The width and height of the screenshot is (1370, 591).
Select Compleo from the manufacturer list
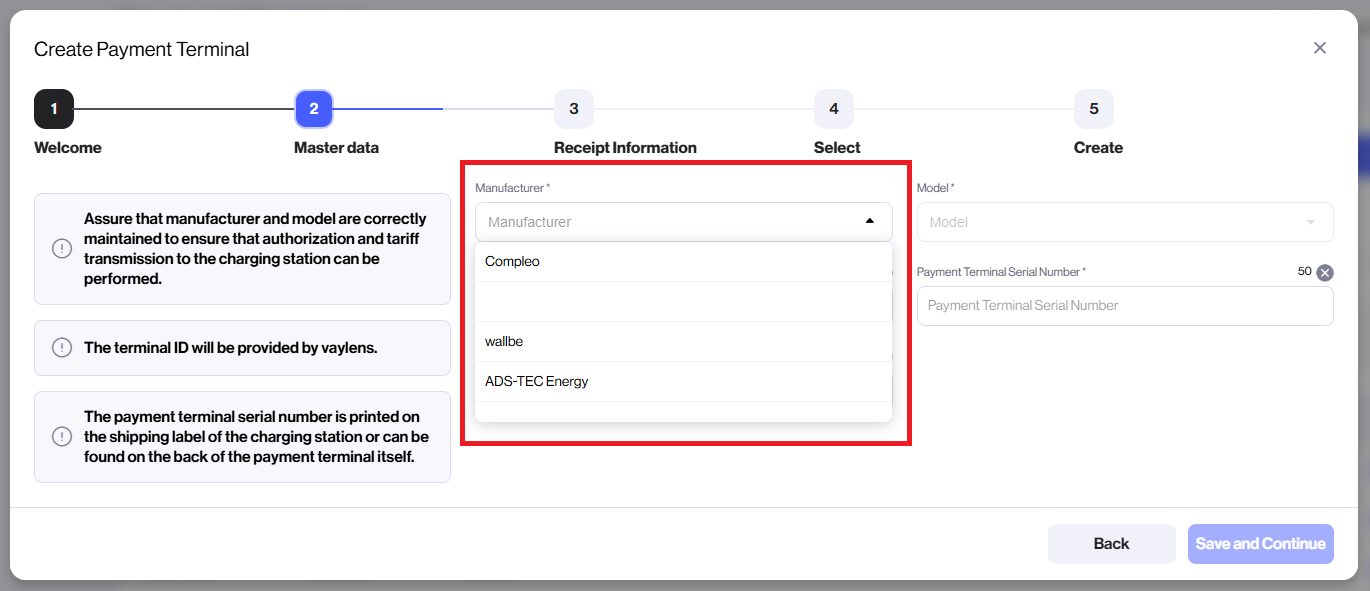click(x=512, y=261)
